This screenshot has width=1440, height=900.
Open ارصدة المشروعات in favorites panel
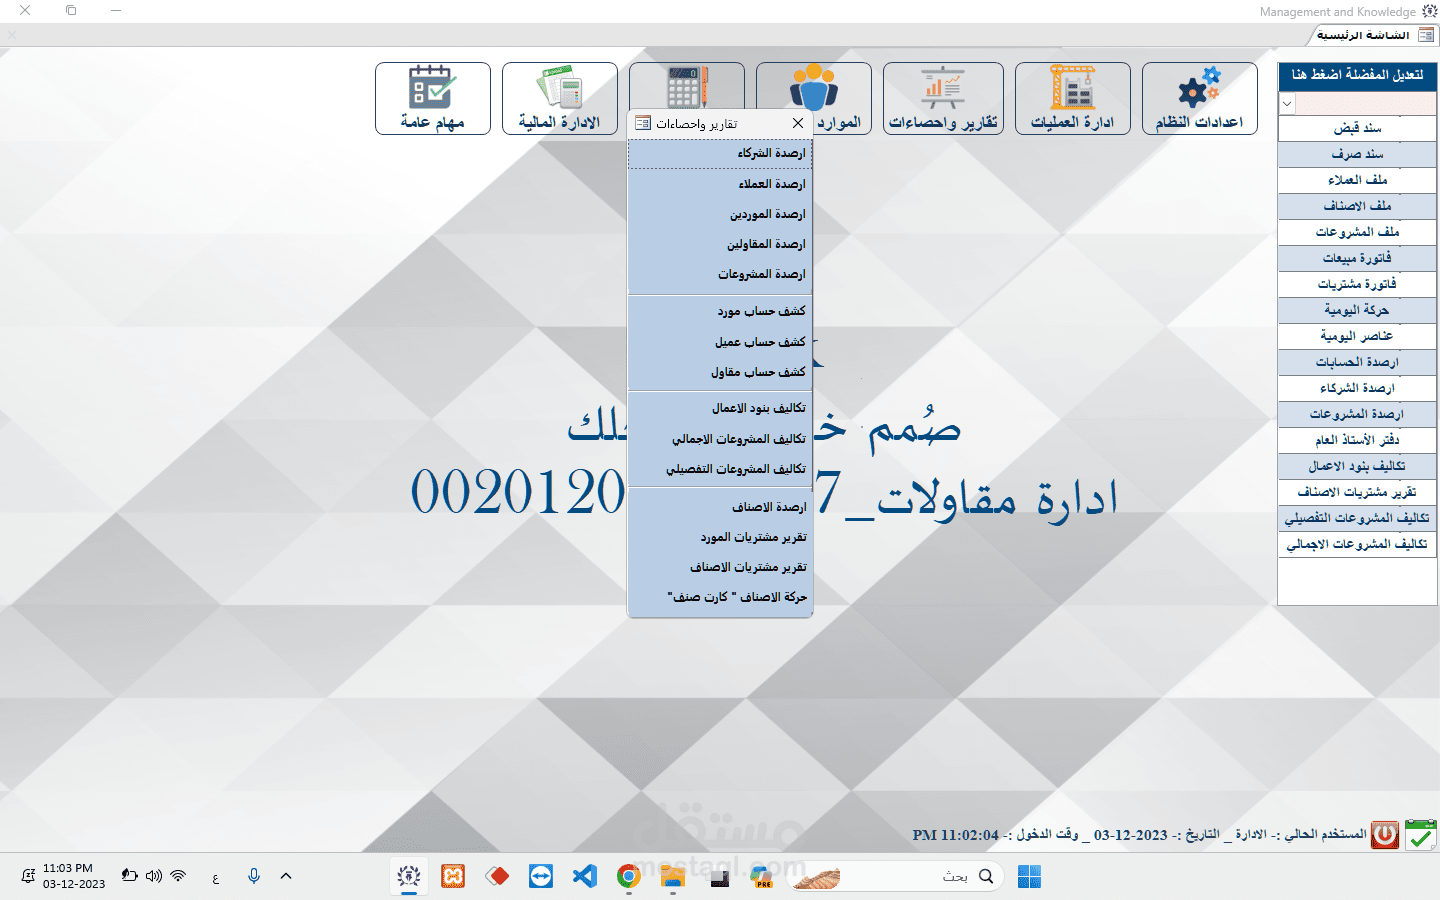[x=1357, y=414]
